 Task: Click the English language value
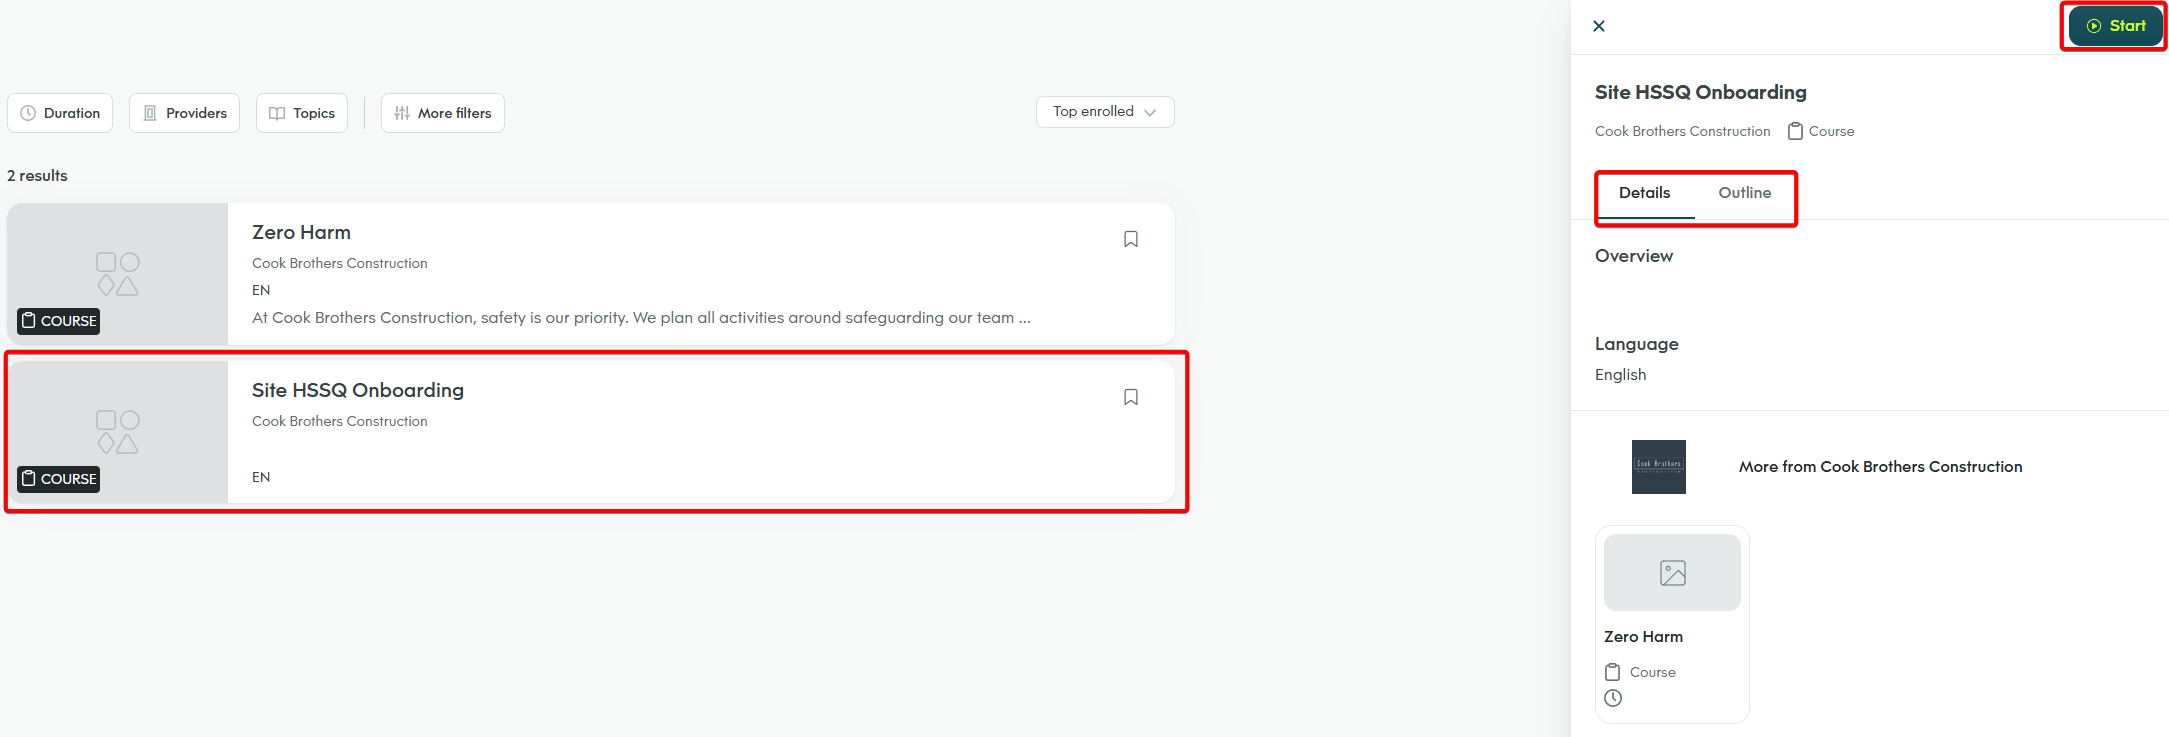click(1620, 374)
